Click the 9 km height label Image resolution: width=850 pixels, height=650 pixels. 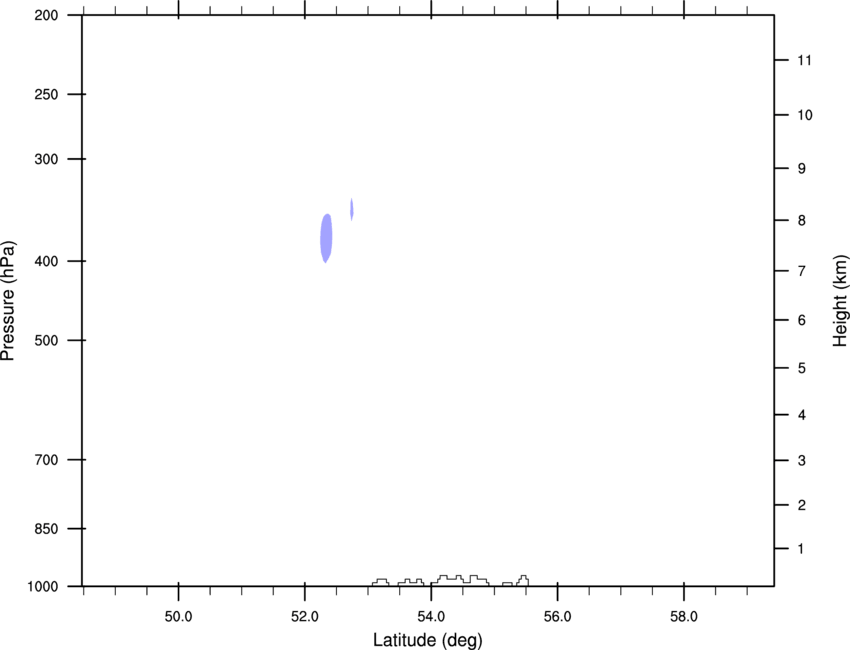(x=802, y=169)
